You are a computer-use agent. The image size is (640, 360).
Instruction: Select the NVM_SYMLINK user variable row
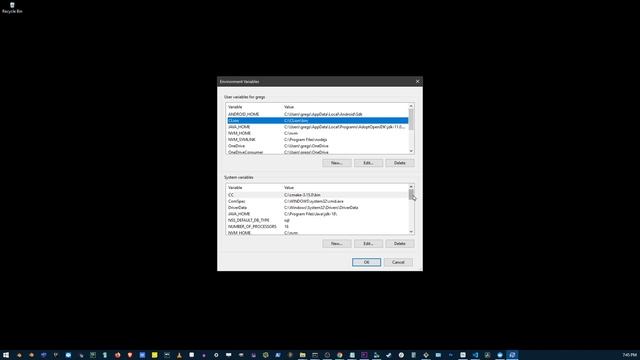click(x=318, y=140)
